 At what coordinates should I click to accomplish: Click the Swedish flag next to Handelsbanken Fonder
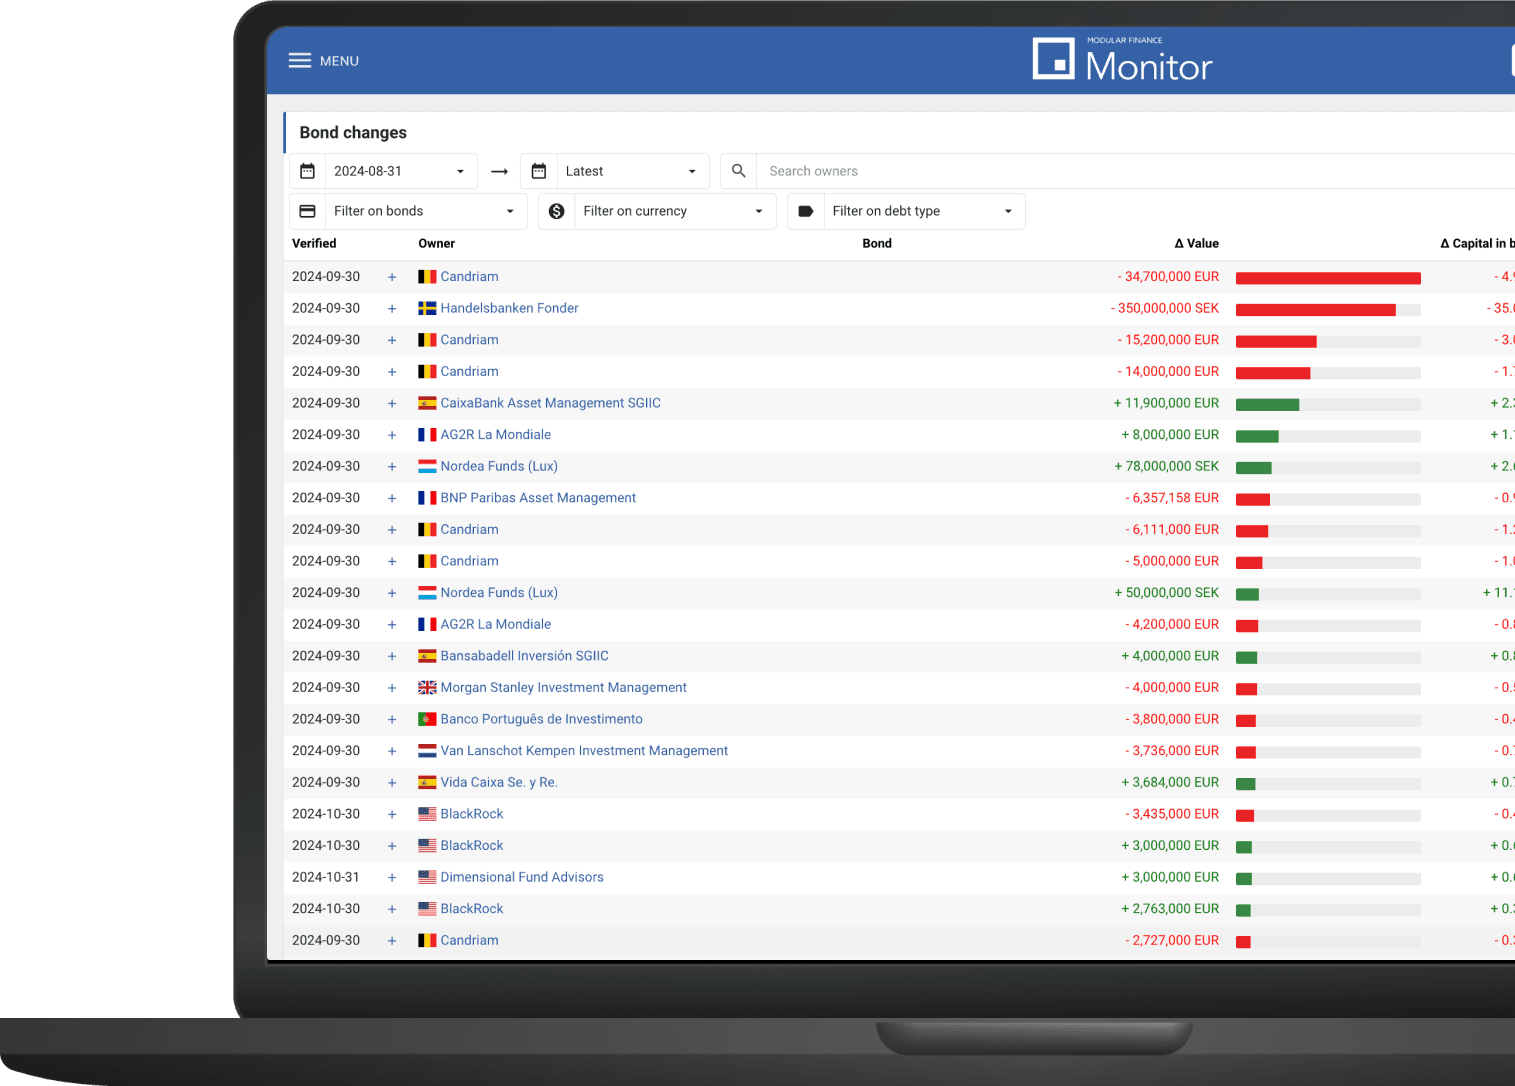click(x=427, y=308)
